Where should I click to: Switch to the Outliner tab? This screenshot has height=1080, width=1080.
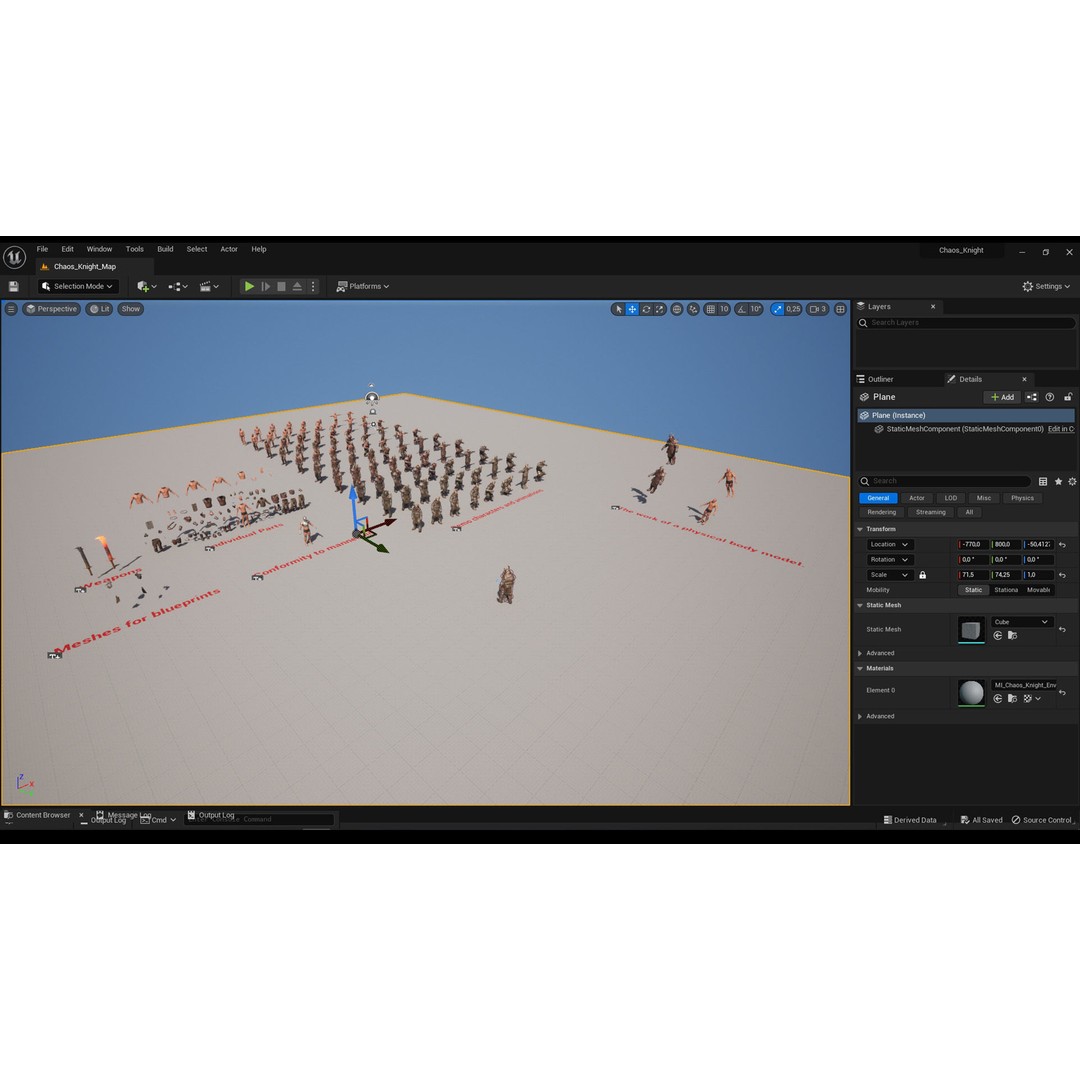(880, 380)
